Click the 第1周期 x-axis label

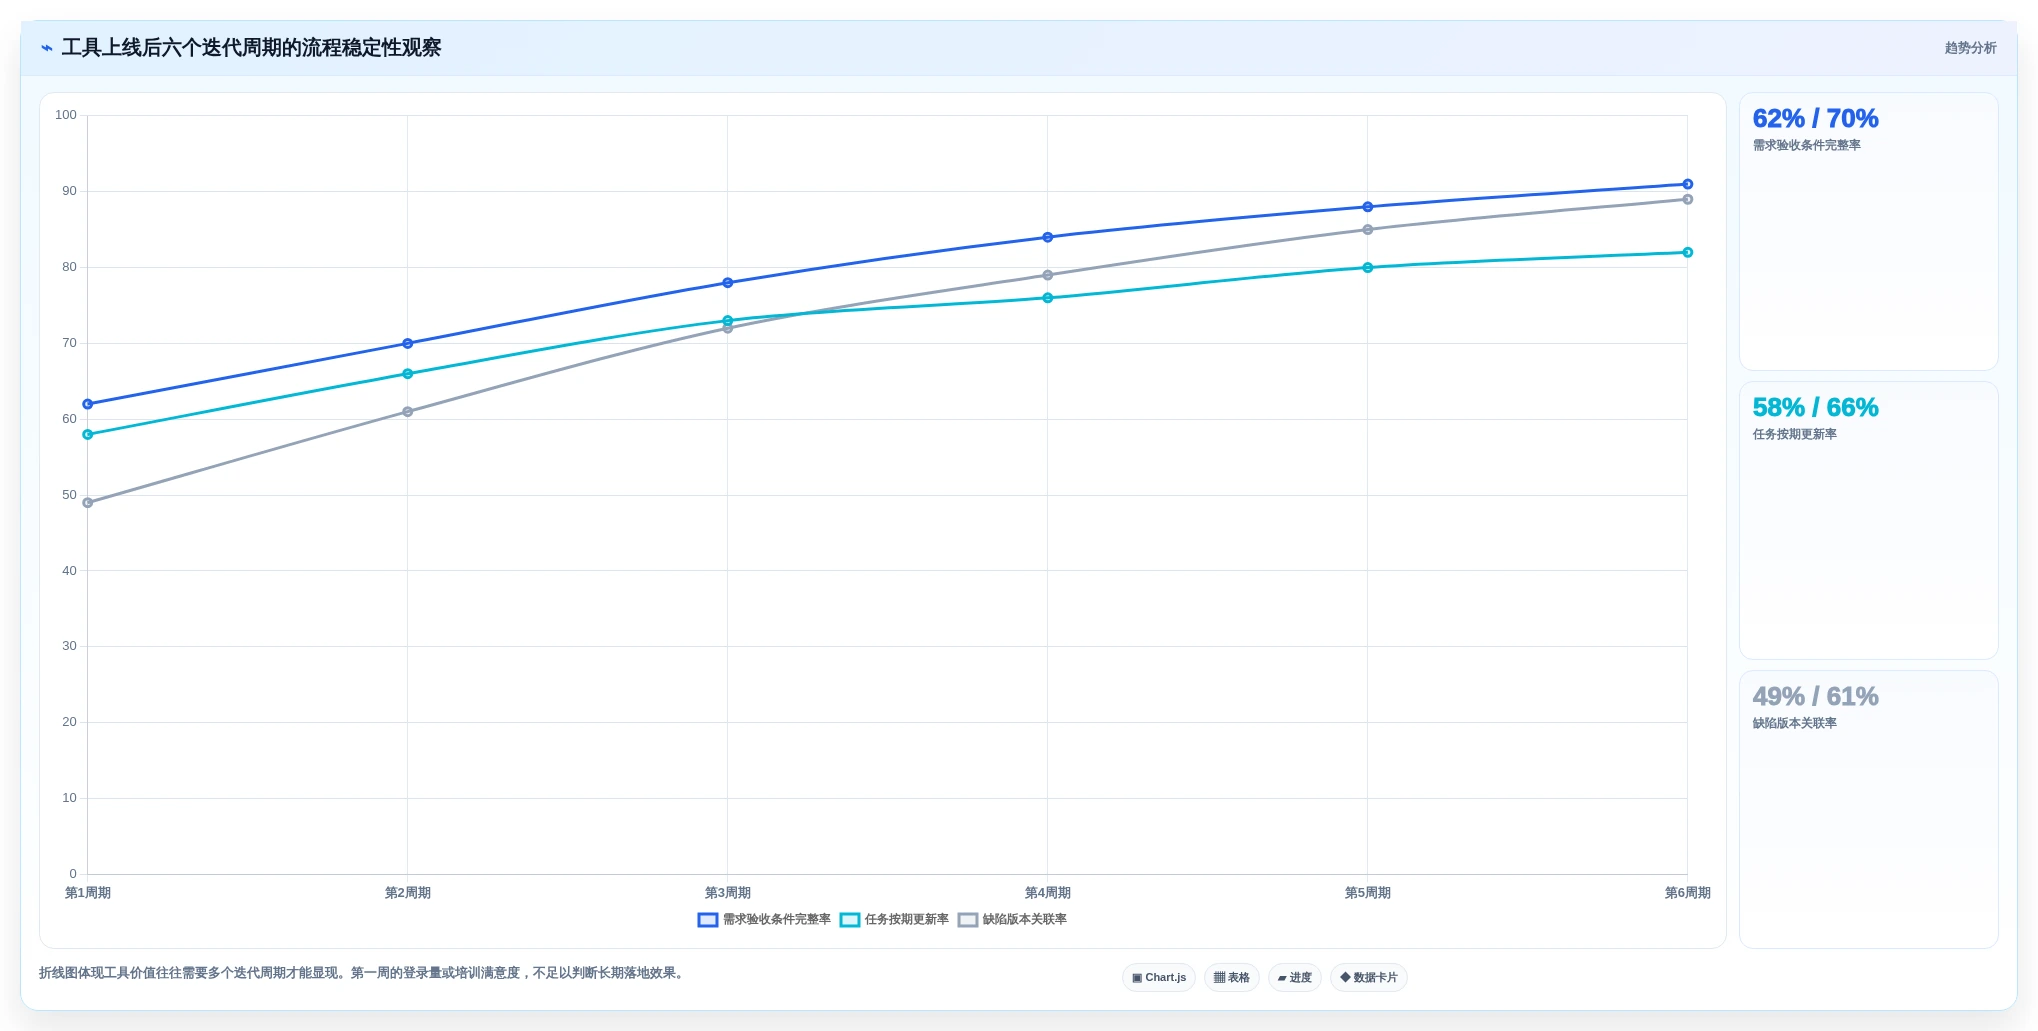pos(88,893)
